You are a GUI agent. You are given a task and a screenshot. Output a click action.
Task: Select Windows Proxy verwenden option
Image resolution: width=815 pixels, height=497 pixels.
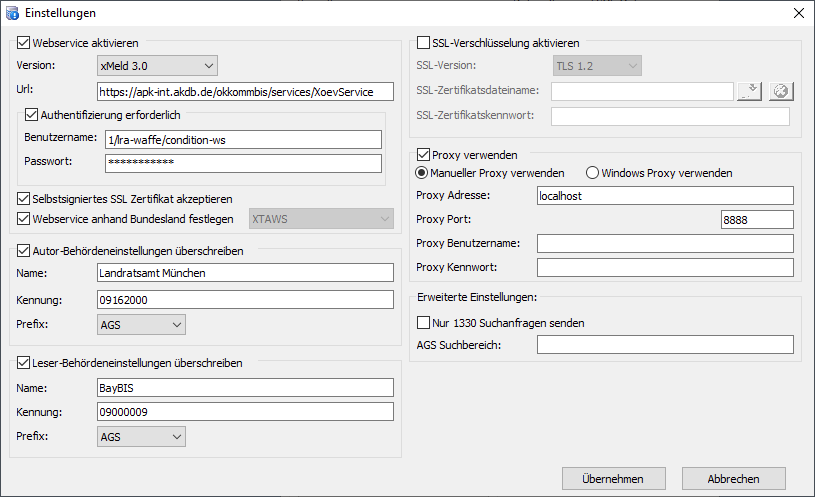click(x=592, y=173)
